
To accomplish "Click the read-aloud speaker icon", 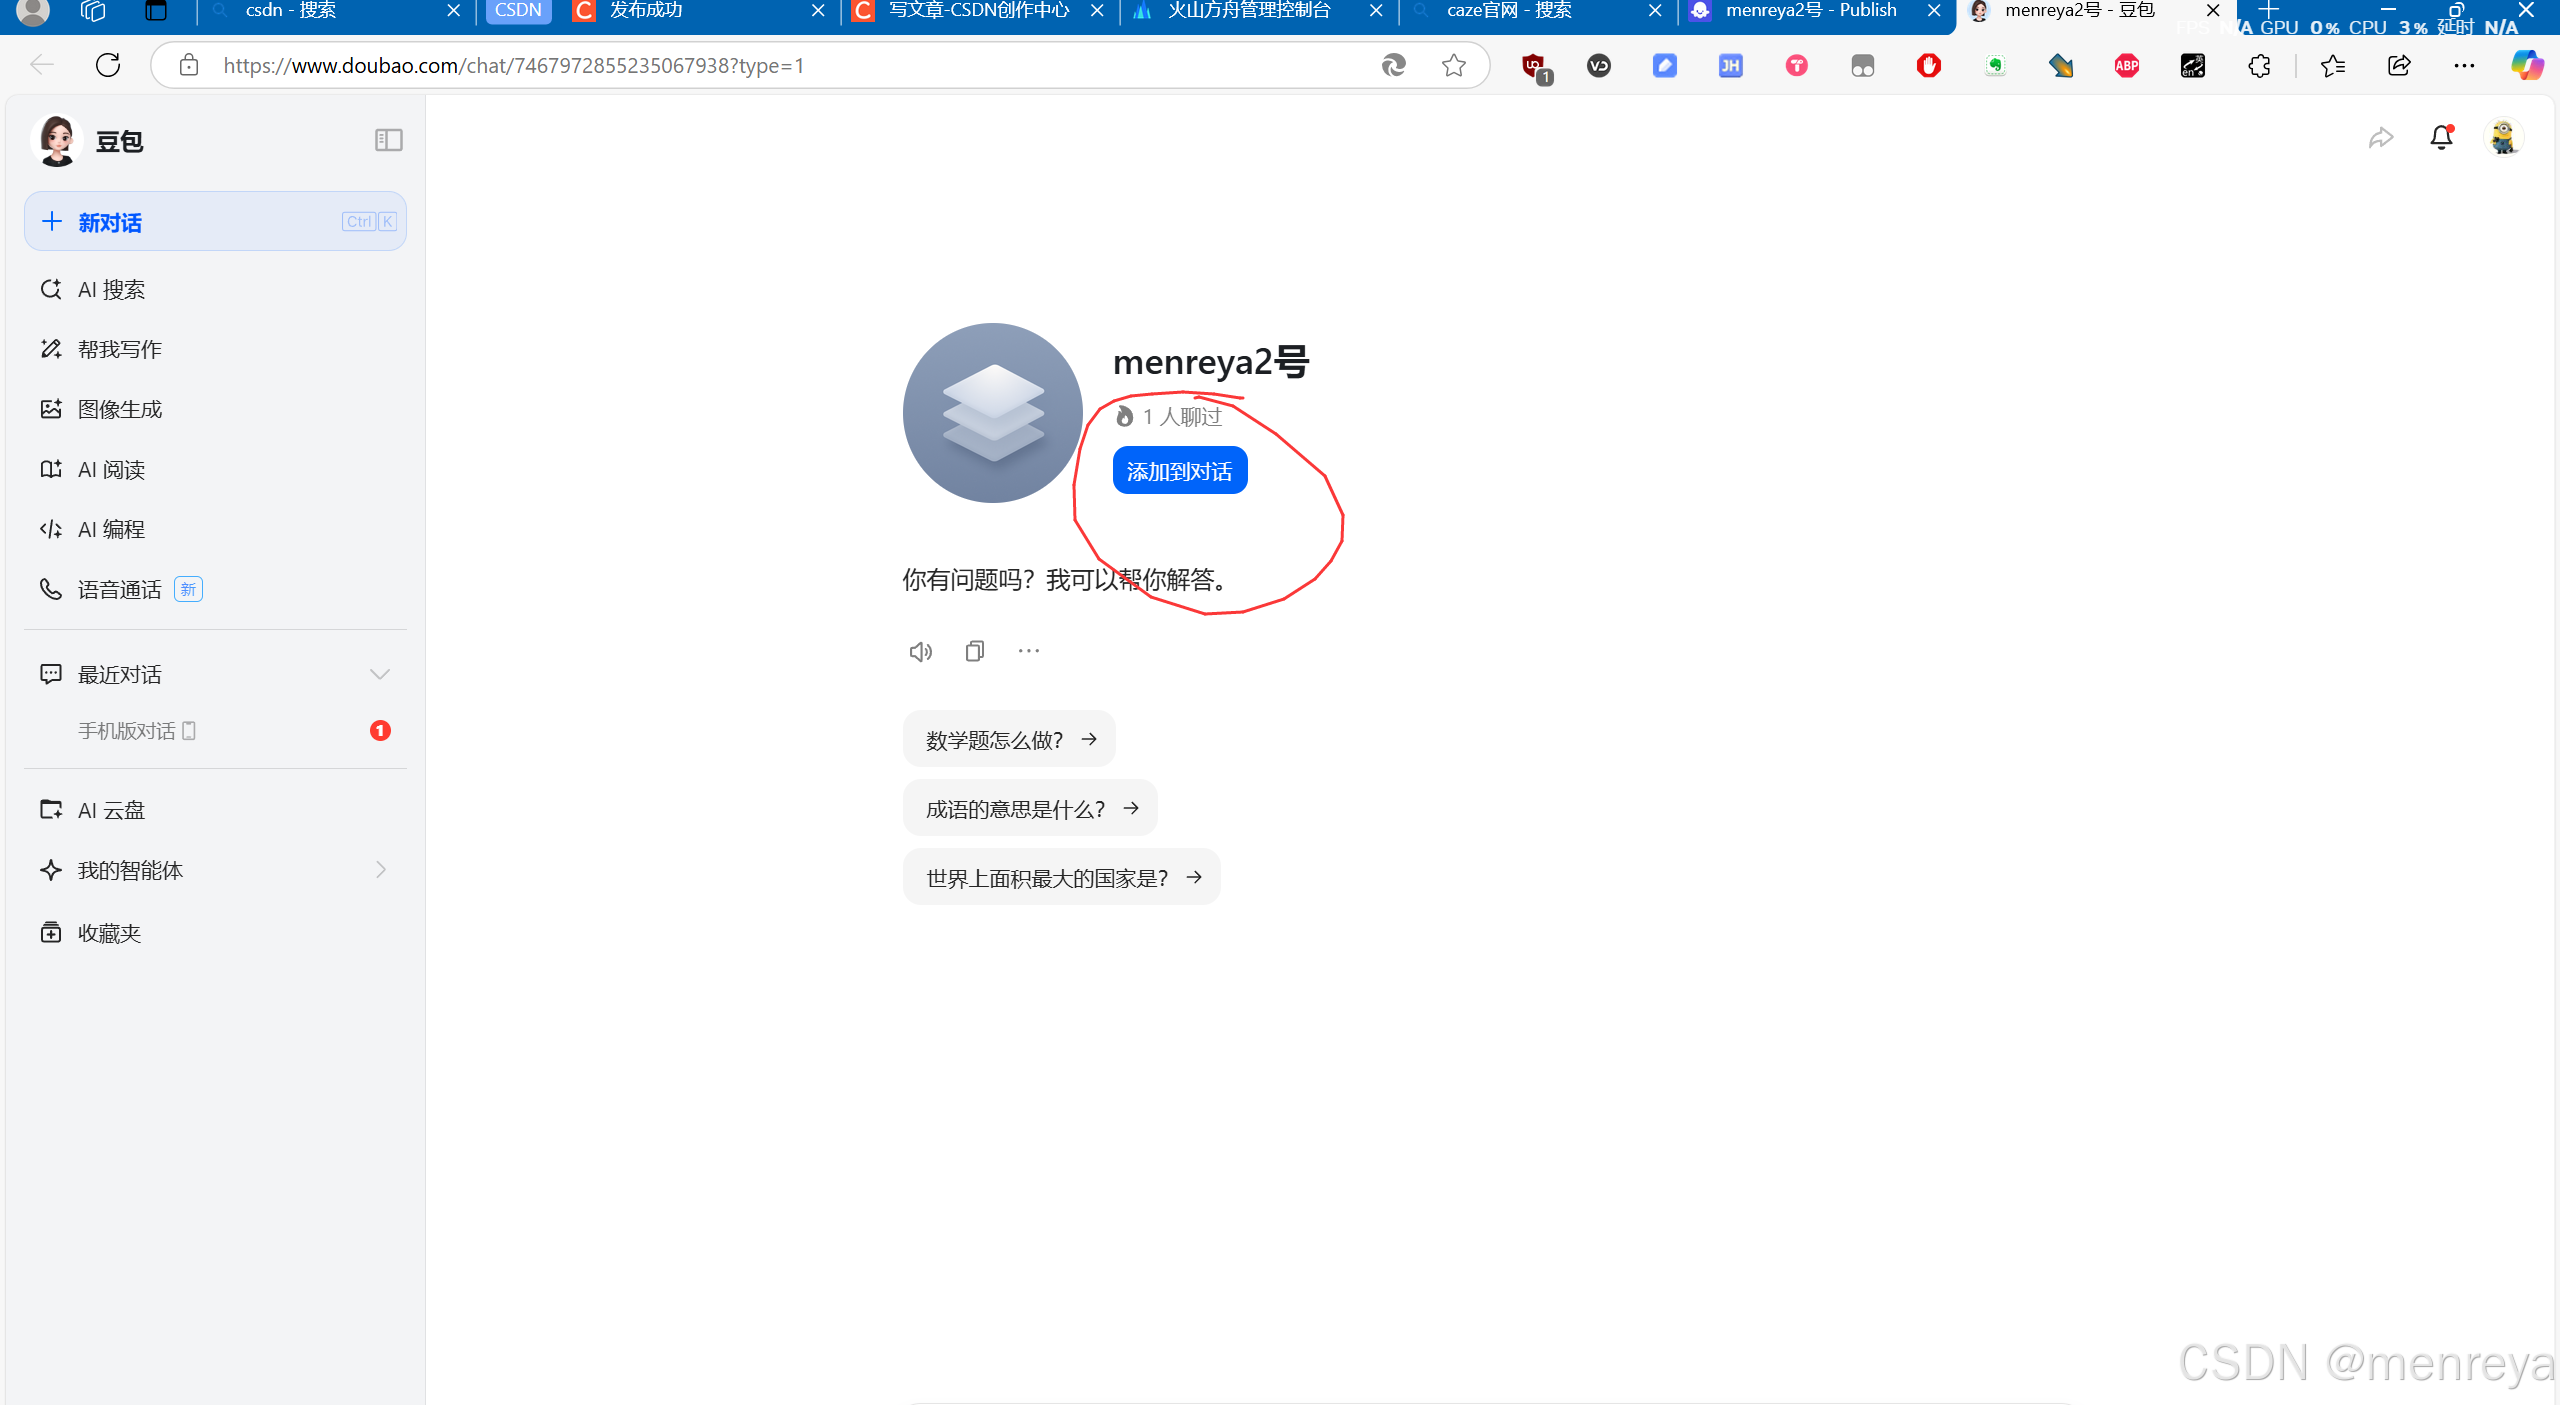I will pyautogui.click(x=920, y=652).
